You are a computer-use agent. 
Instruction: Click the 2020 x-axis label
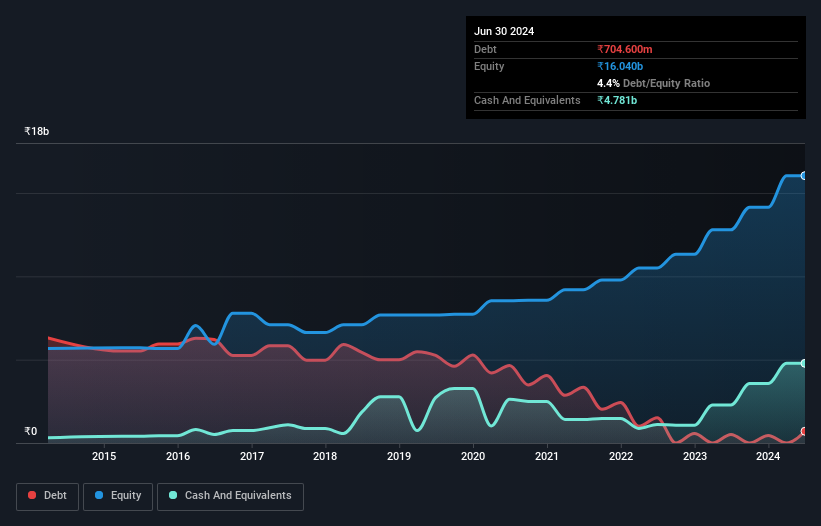(473, 456)
